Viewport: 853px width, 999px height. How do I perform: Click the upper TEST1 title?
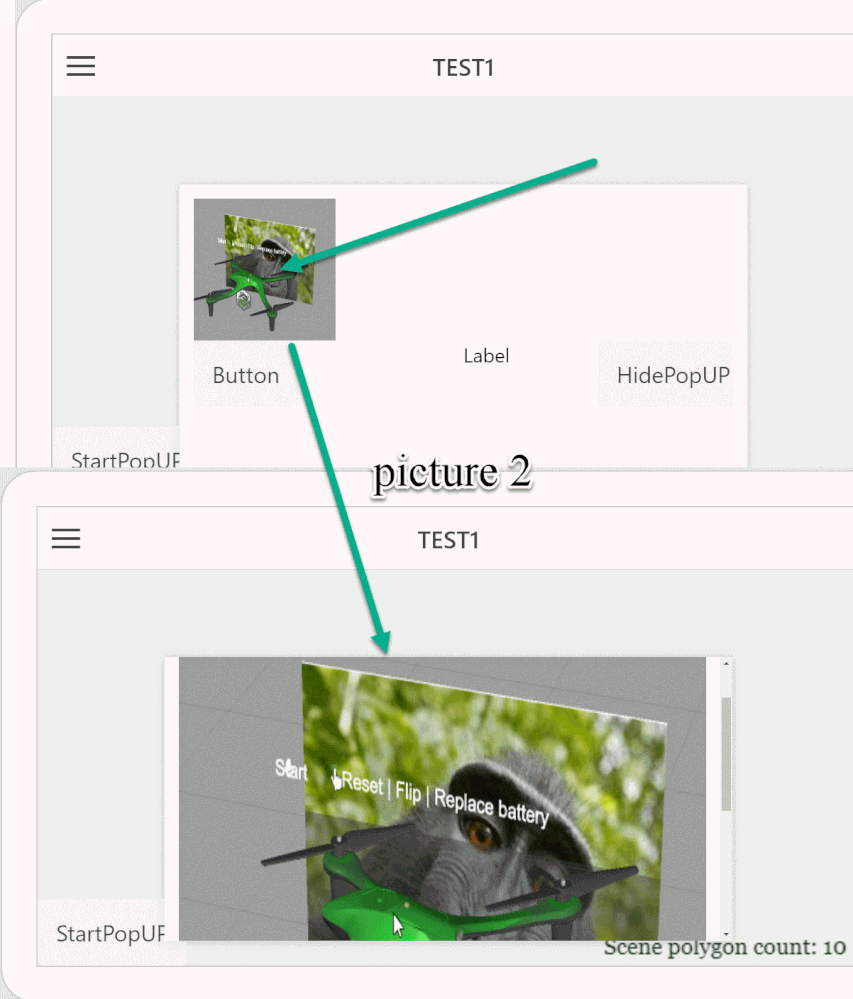pos(464,68)
